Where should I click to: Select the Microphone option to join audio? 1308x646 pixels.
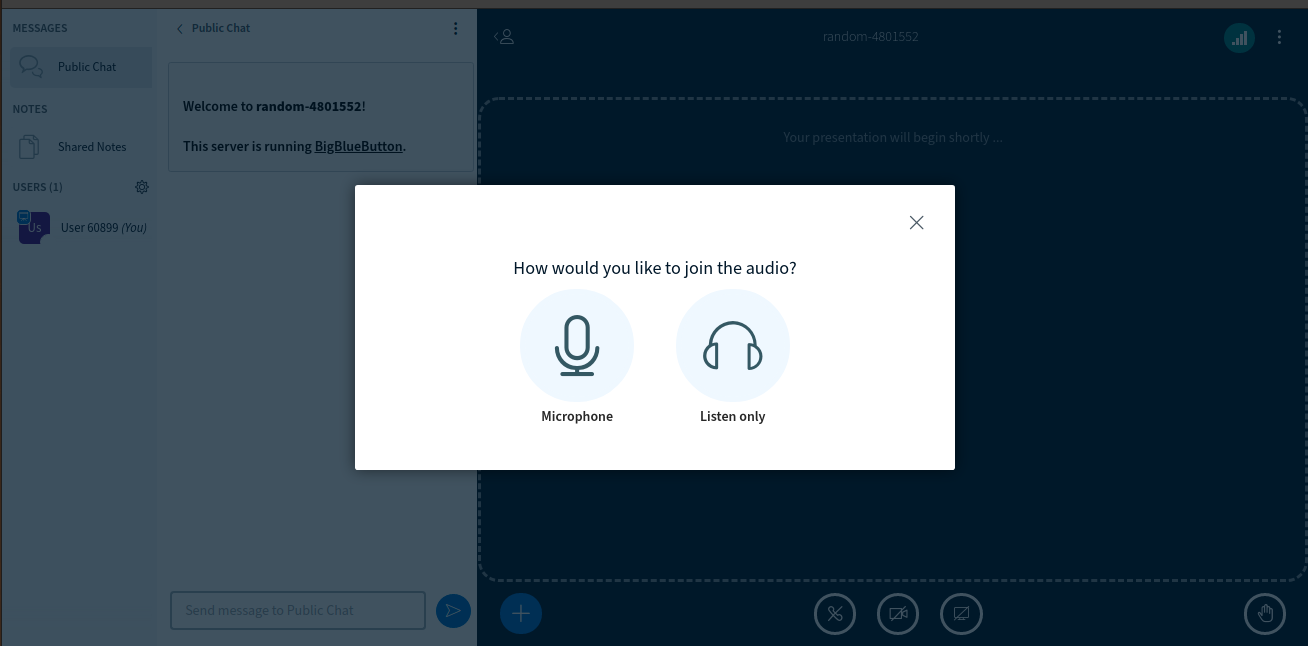577,345
